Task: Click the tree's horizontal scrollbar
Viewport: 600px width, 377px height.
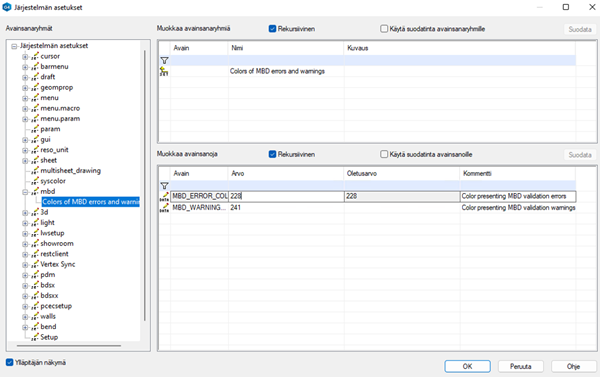Action: [69, 346]
